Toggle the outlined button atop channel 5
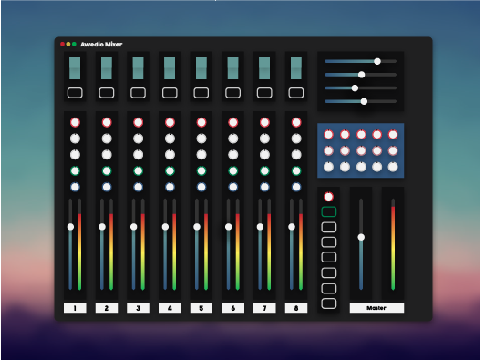The image size is (480, 360). coord(201,93)
